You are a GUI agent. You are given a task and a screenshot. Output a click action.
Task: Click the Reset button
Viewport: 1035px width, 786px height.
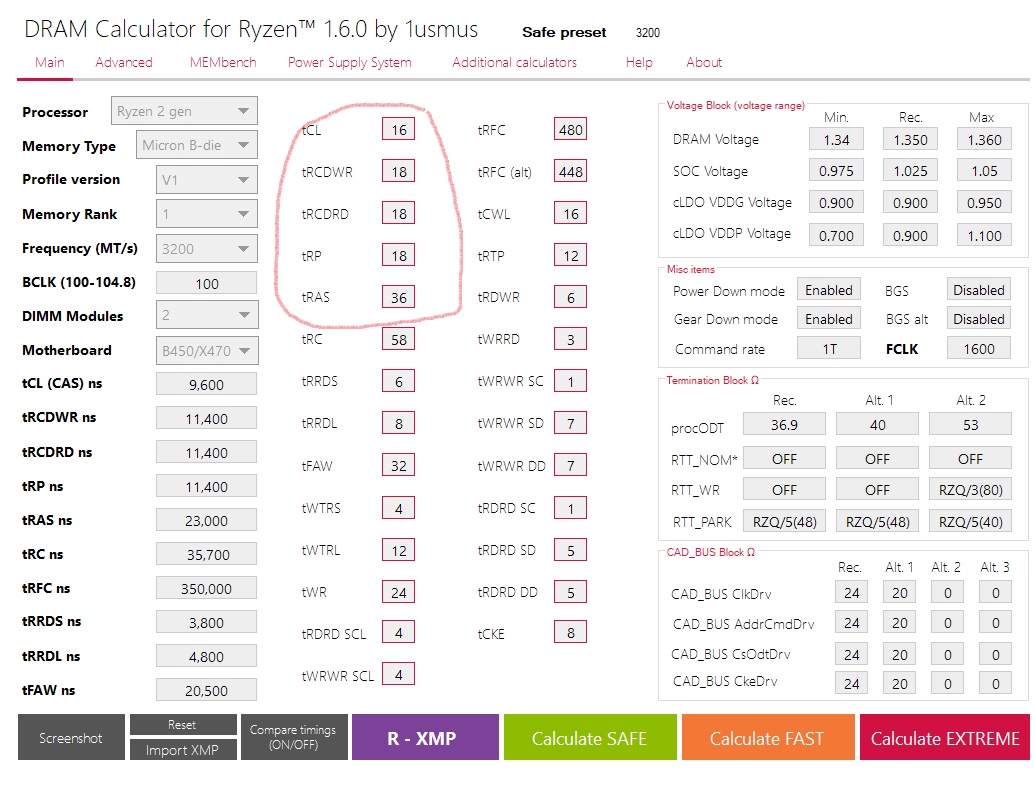click(183, 725)
